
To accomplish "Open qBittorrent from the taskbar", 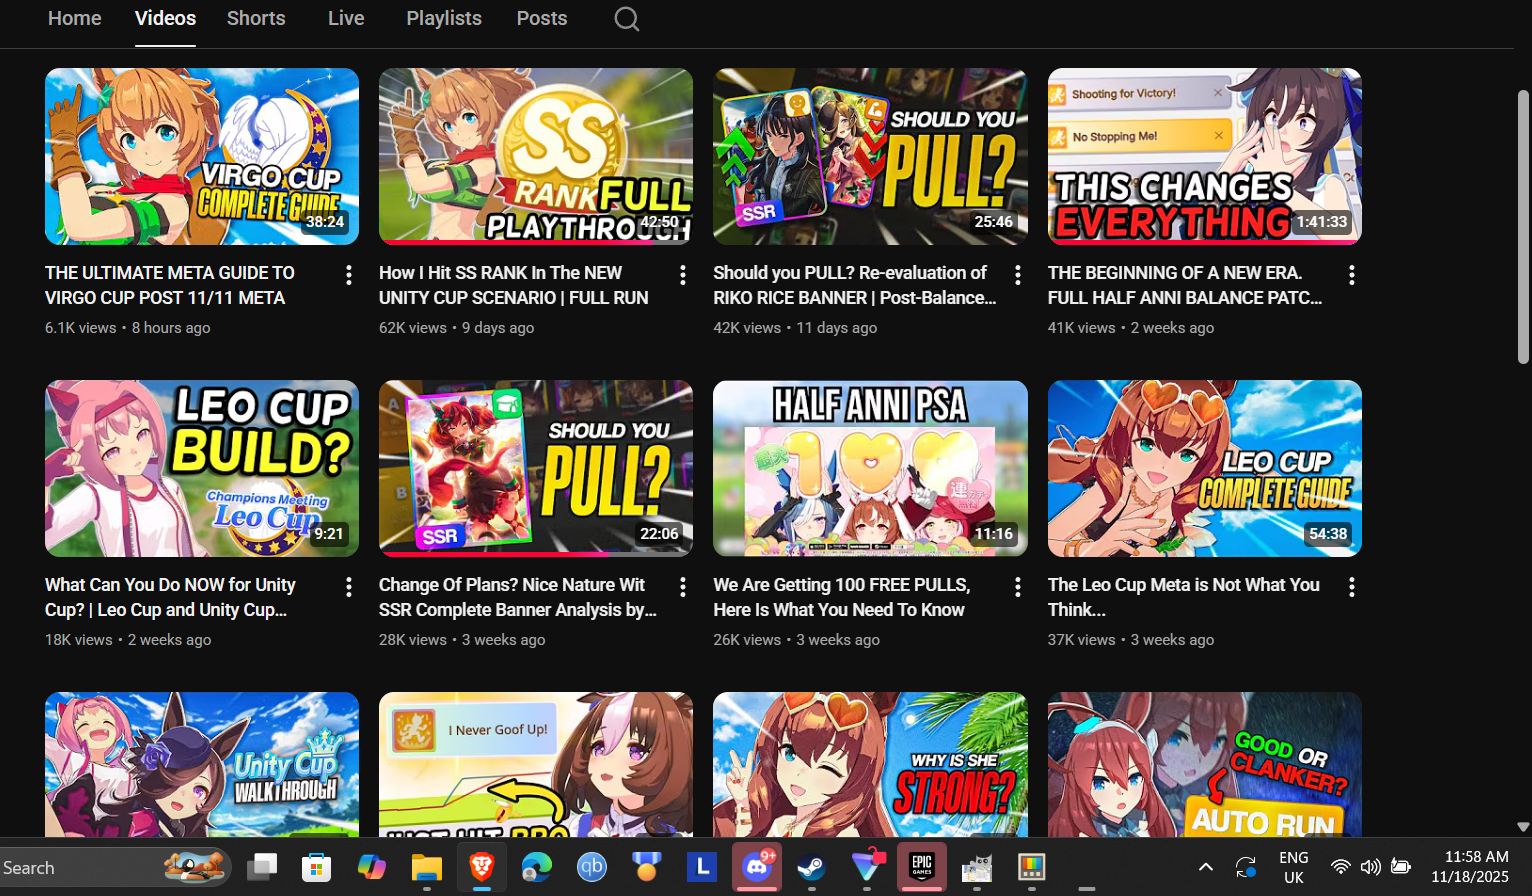I will [592, 867].
